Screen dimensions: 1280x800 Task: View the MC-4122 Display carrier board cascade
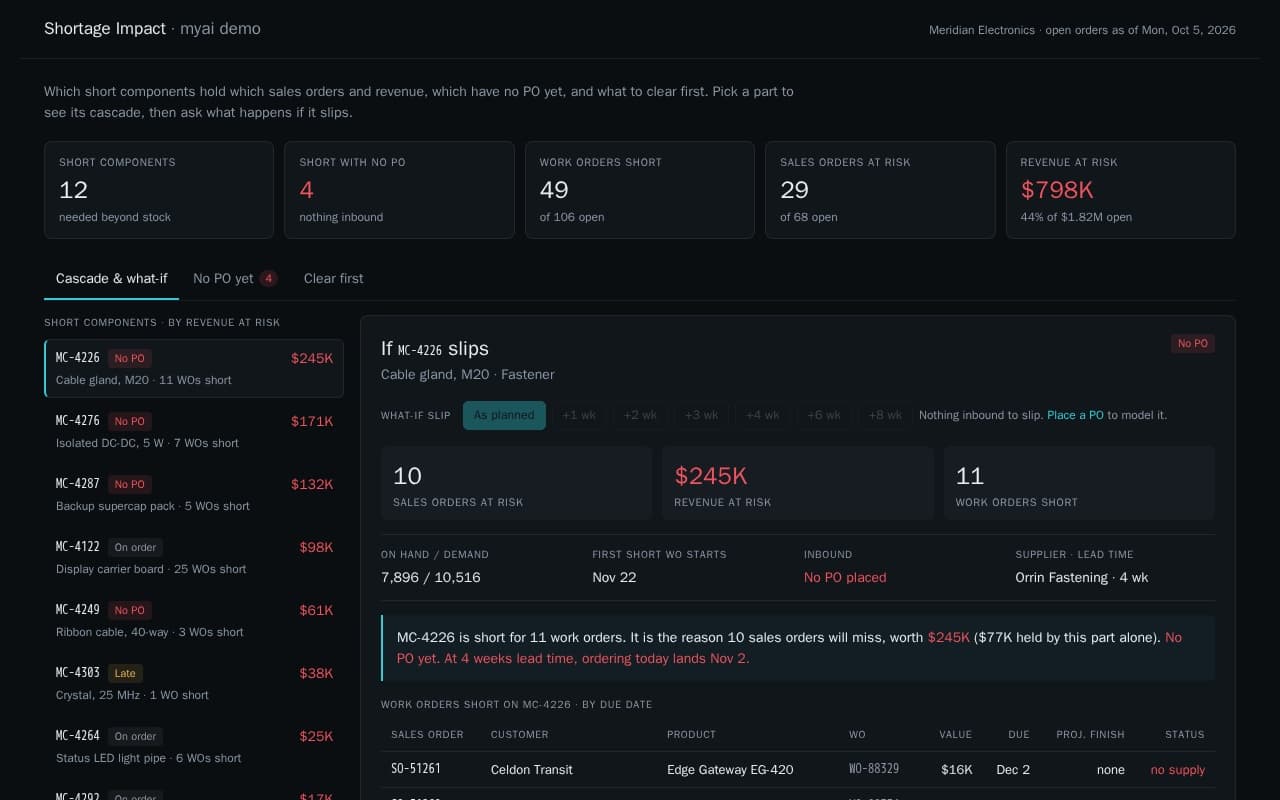point(194,558)
